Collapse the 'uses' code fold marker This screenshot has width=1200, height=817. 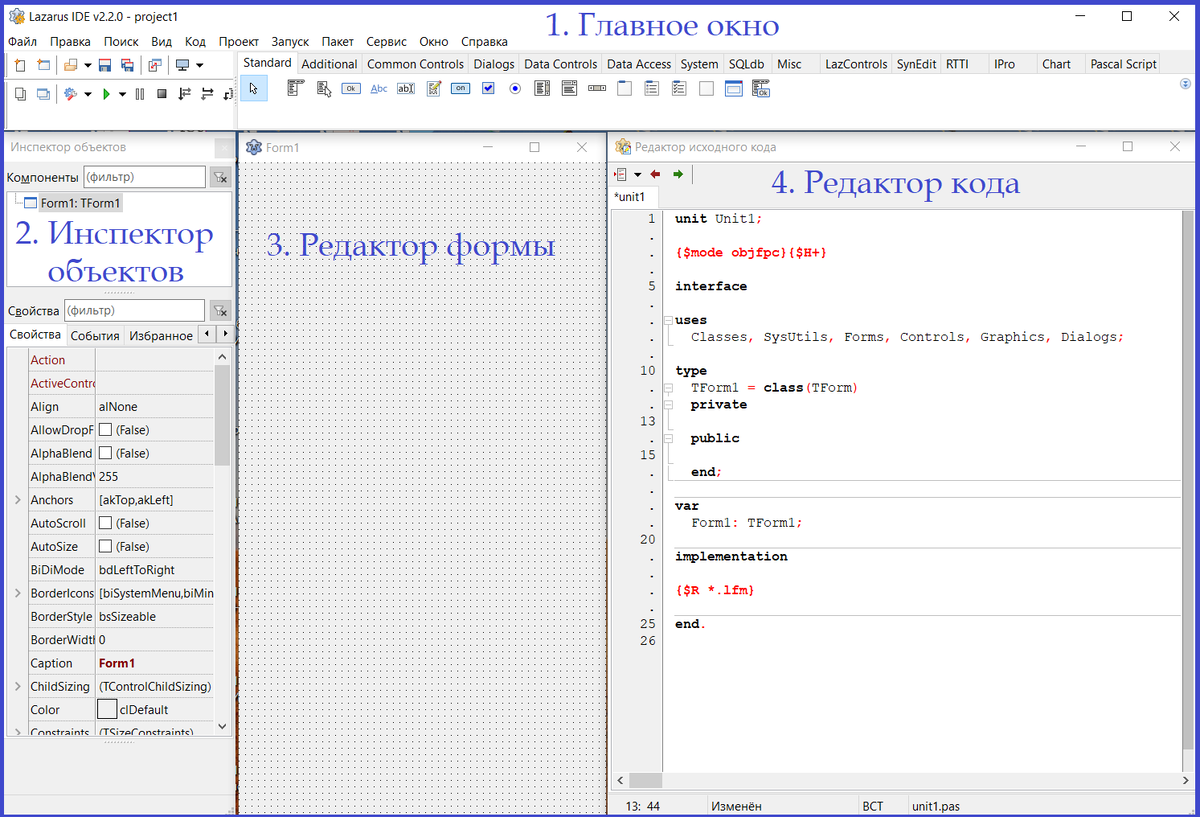[x=667, y=320]
